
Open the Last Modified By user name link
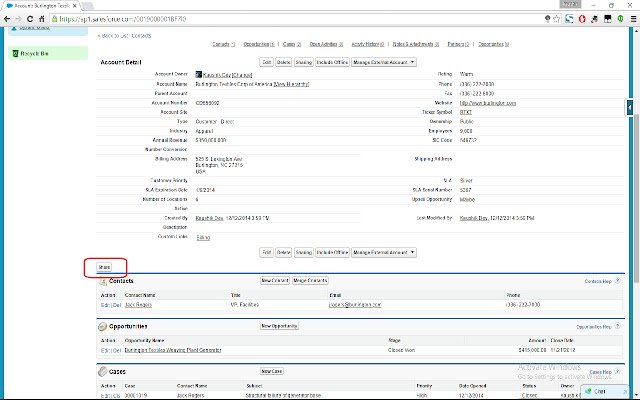pos(473,218)
